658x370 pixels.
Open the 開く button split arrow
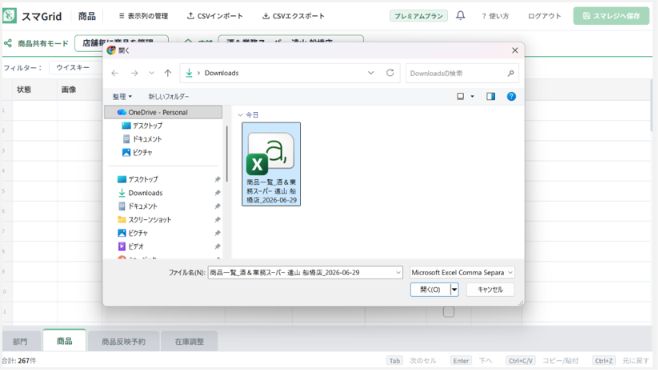pyautogui.click(x=454, y=289)
